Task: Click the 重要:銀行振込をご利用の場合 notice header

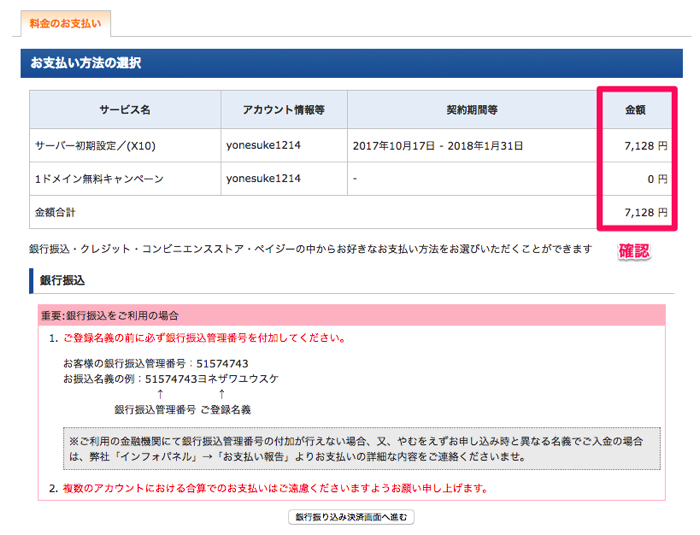Action: 352,315
